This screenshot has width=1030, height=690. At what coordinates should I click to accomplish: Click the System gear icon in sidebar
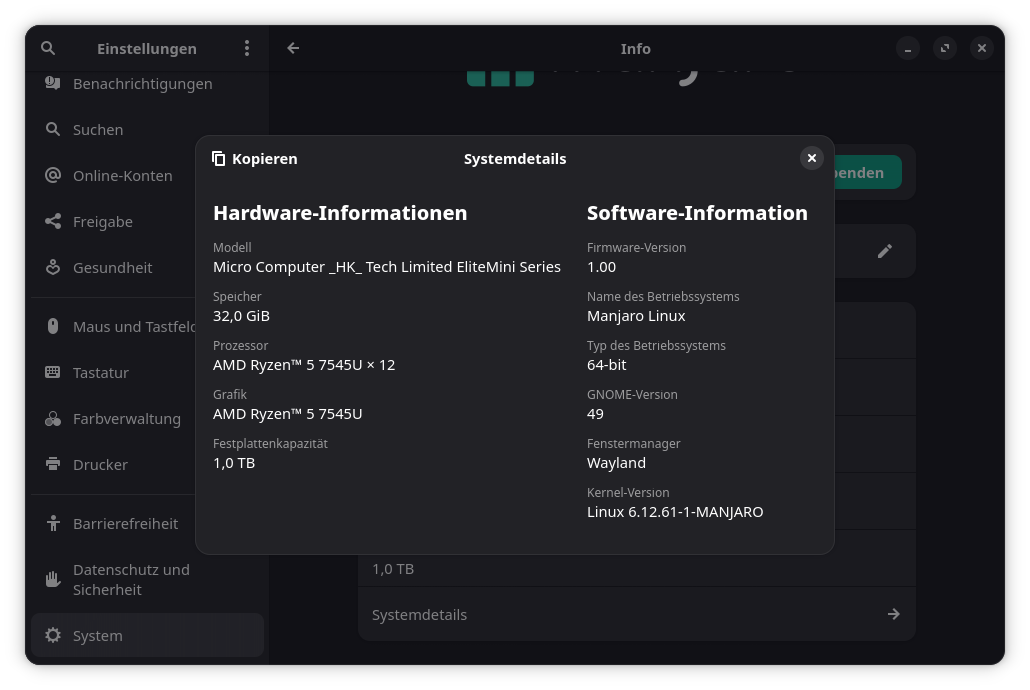(x=53, y=636)
